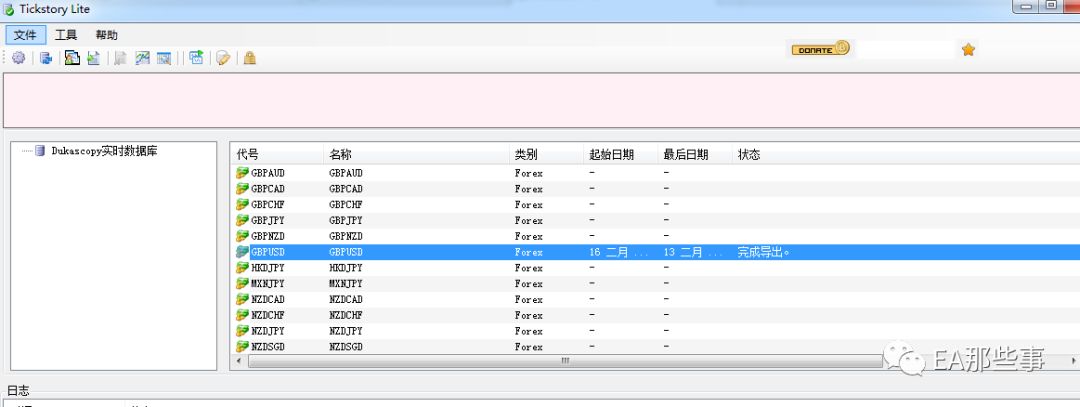Select GBPUSD in the 代号 column

pyautogui.click(x=268, y=253)
